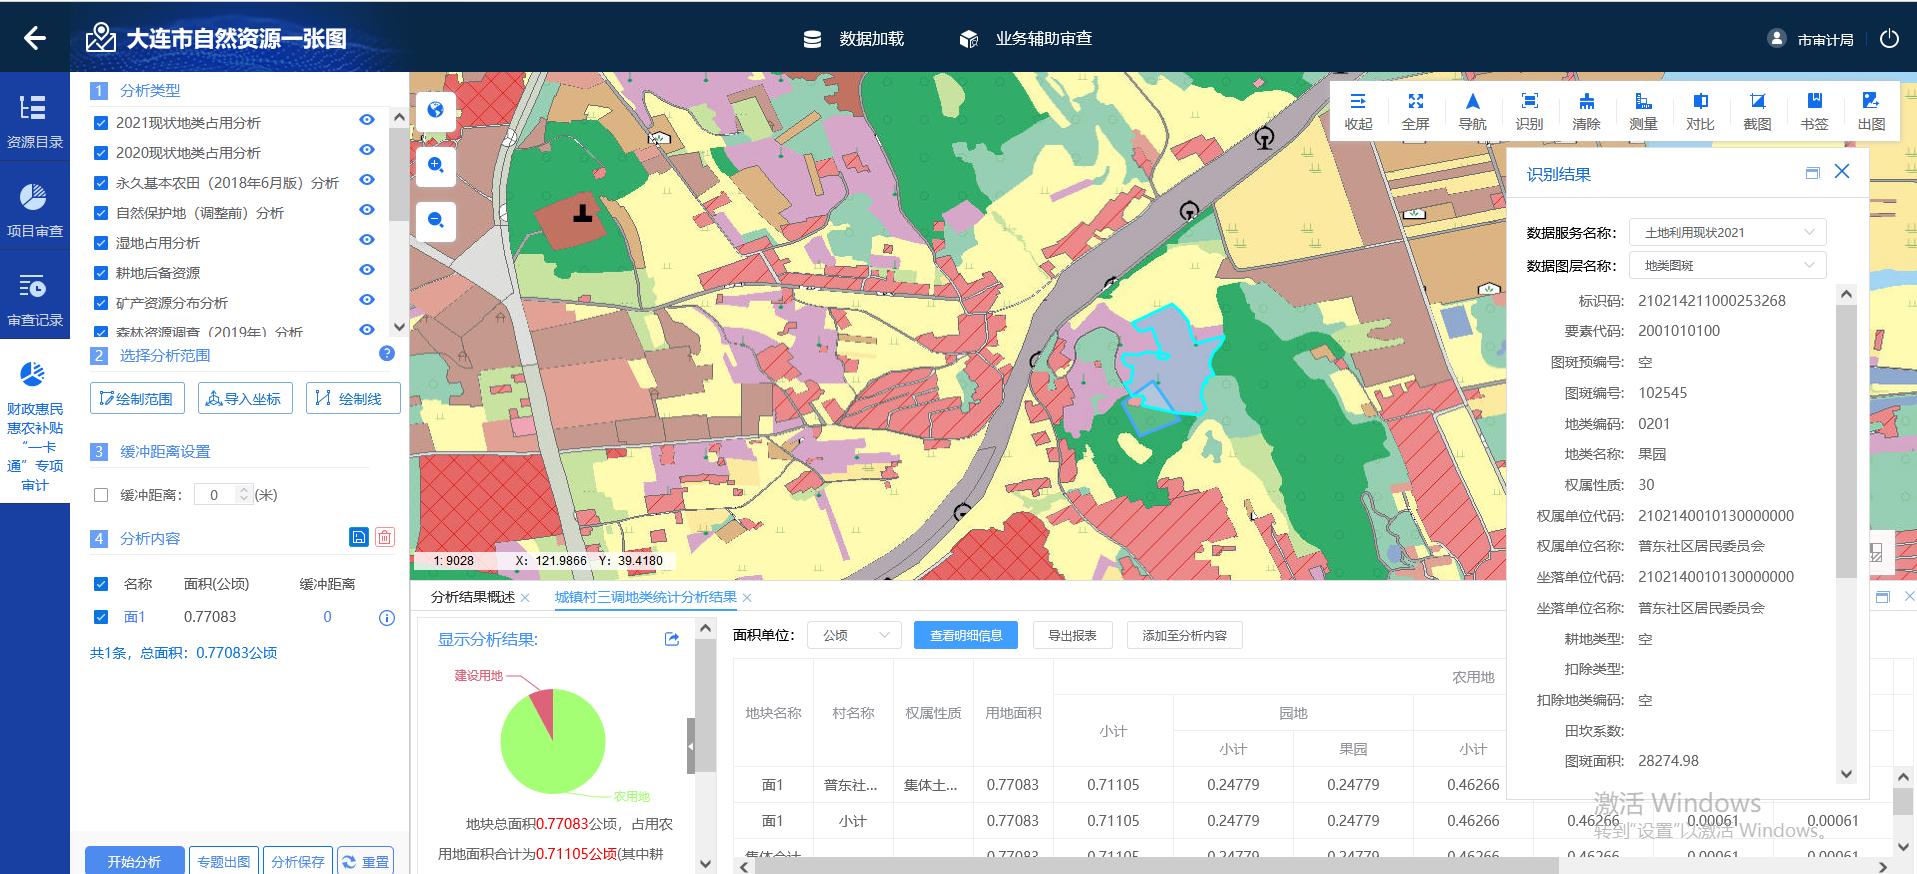Select the 识别 identify tool

1529,111
